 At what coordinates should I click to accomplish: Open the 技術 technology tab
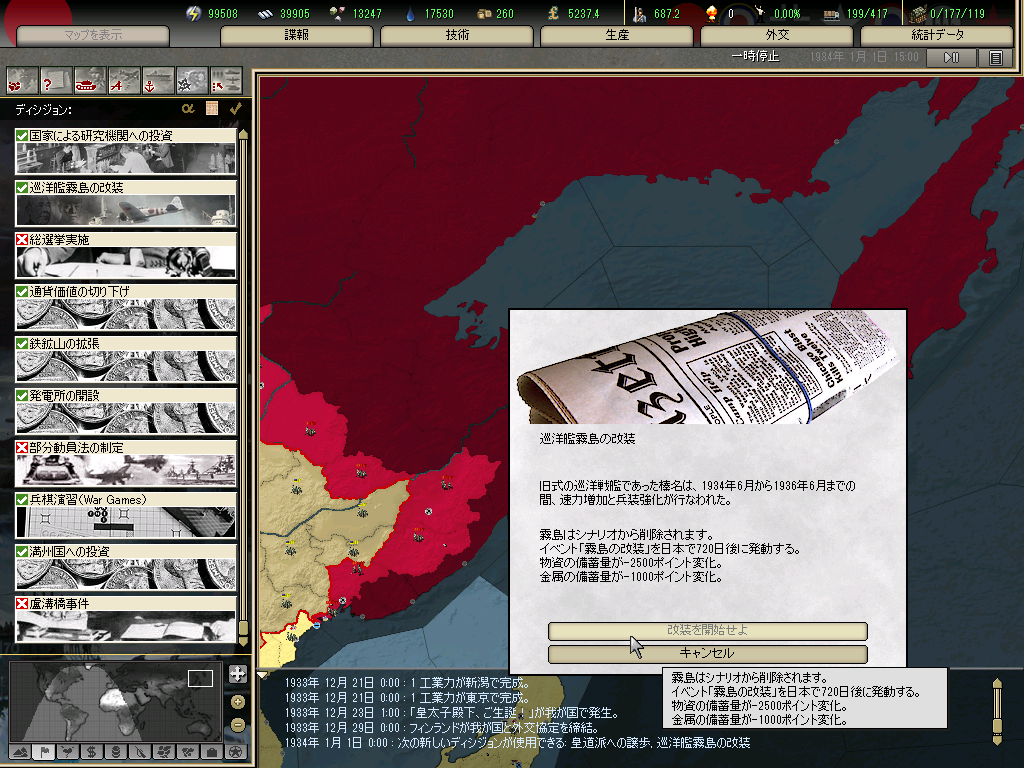pyautogui.click(x=457, y=35)
